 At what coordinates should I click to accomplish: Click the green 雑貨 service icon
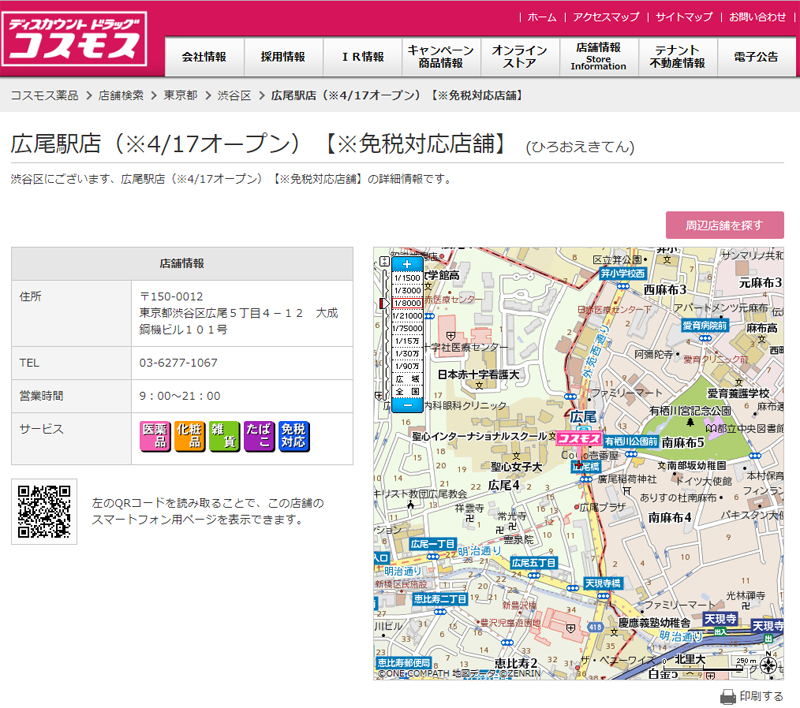pos(224,436)
